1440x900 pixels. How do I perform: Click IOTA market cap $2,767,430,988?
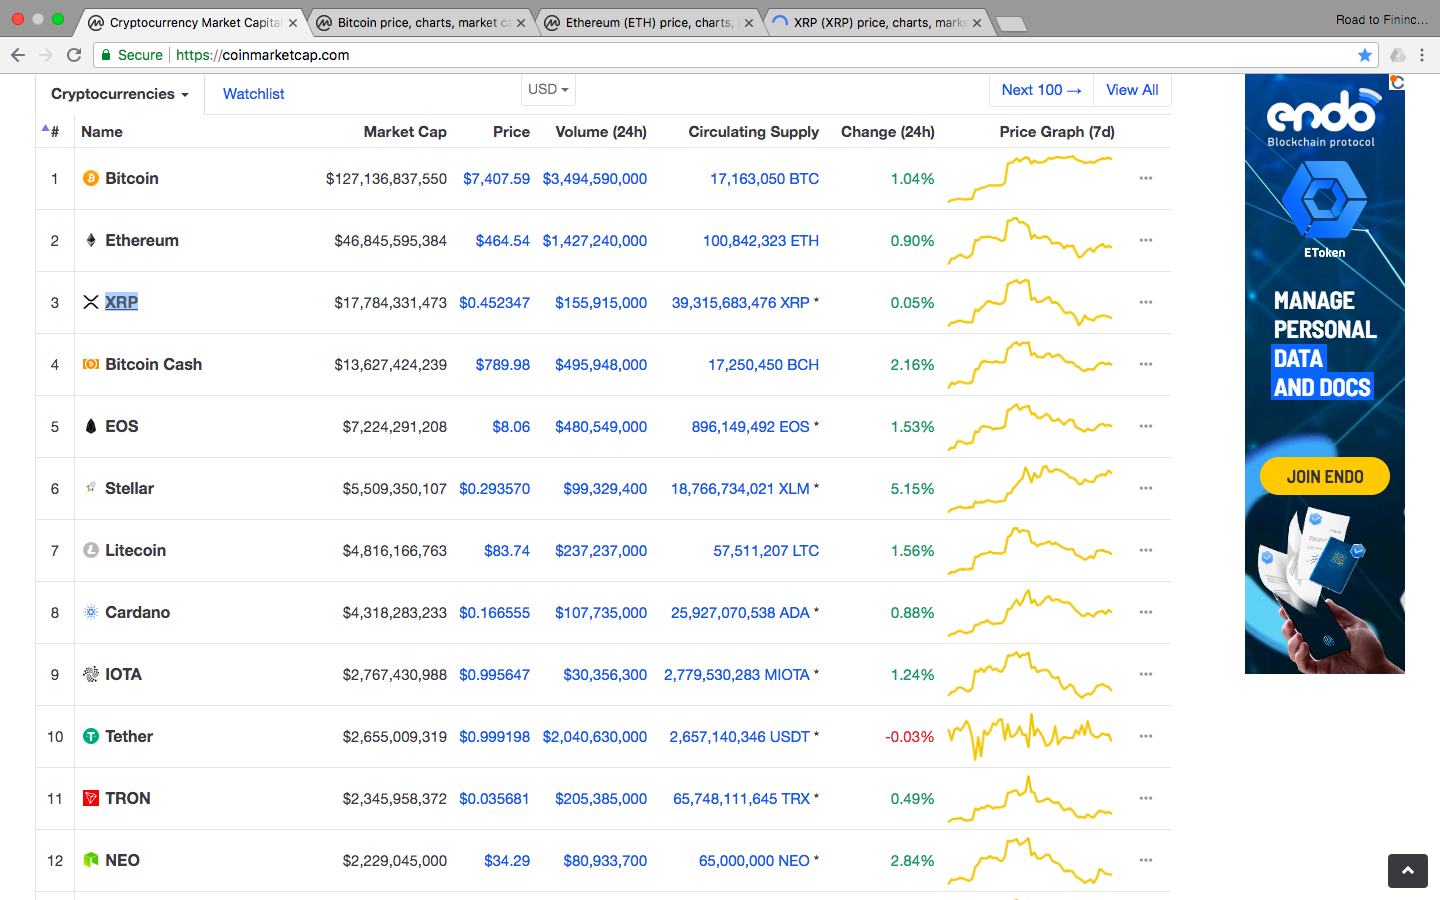(394, 675)
